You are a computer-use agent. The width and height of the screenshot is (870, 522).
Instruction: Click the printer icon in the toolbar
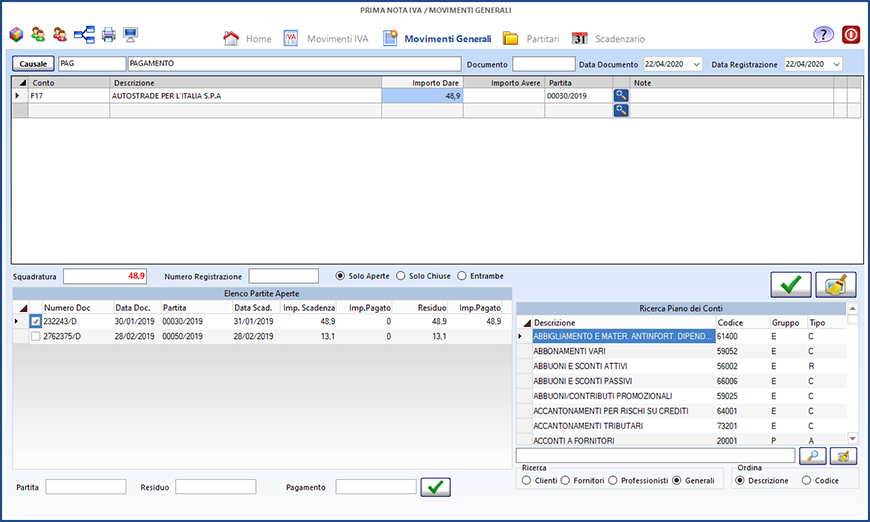coord(108,35)
